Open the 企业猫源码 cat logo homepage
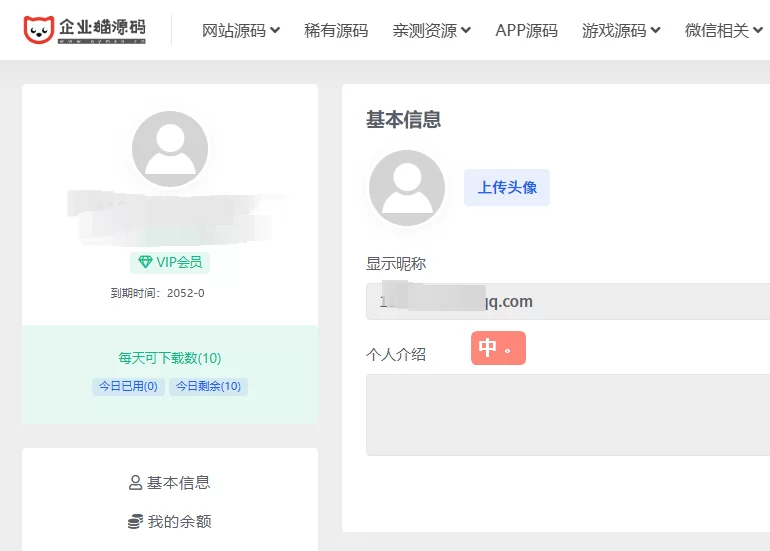 point(84,30)
